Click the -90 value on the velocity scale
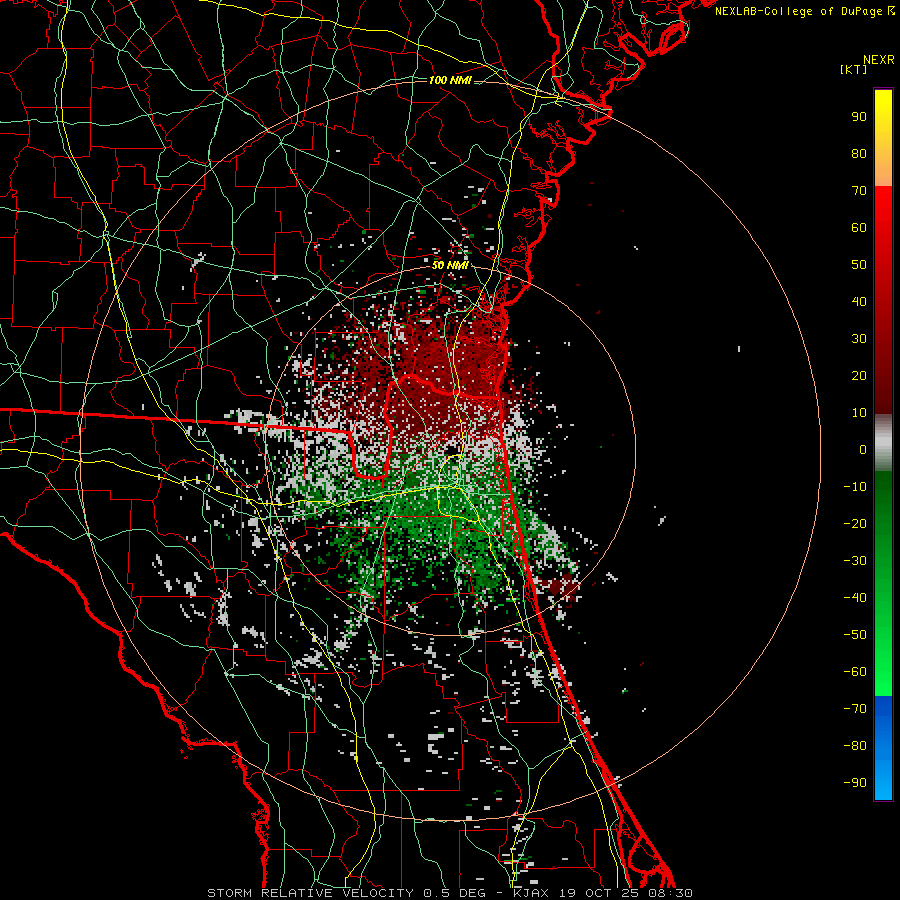 tap(855, 783)
